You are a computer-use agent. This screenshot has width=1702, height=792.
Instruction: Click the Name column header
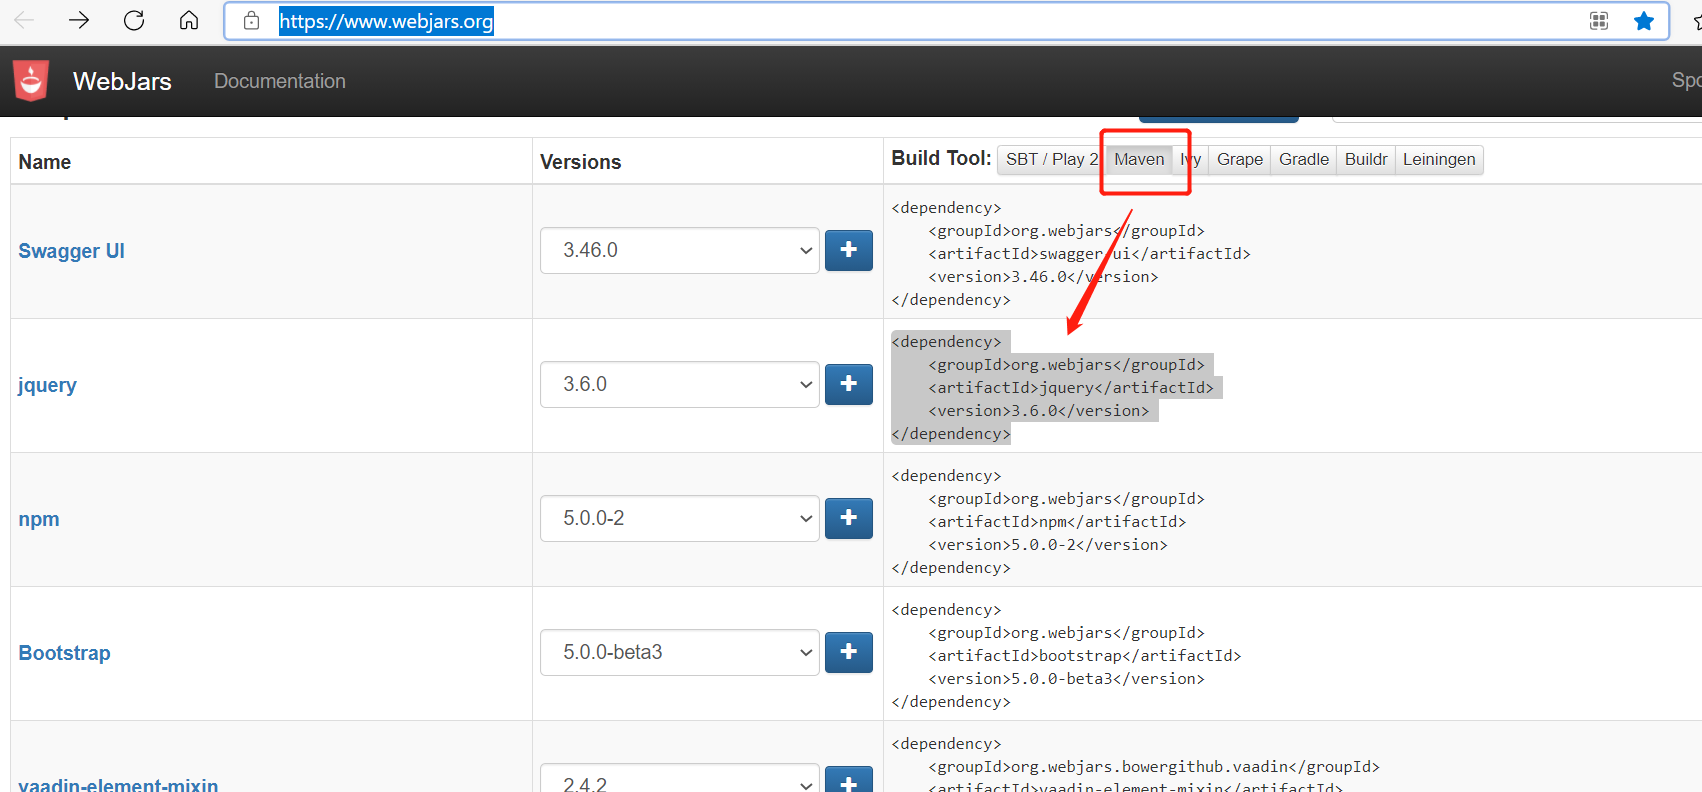[45, 162]
